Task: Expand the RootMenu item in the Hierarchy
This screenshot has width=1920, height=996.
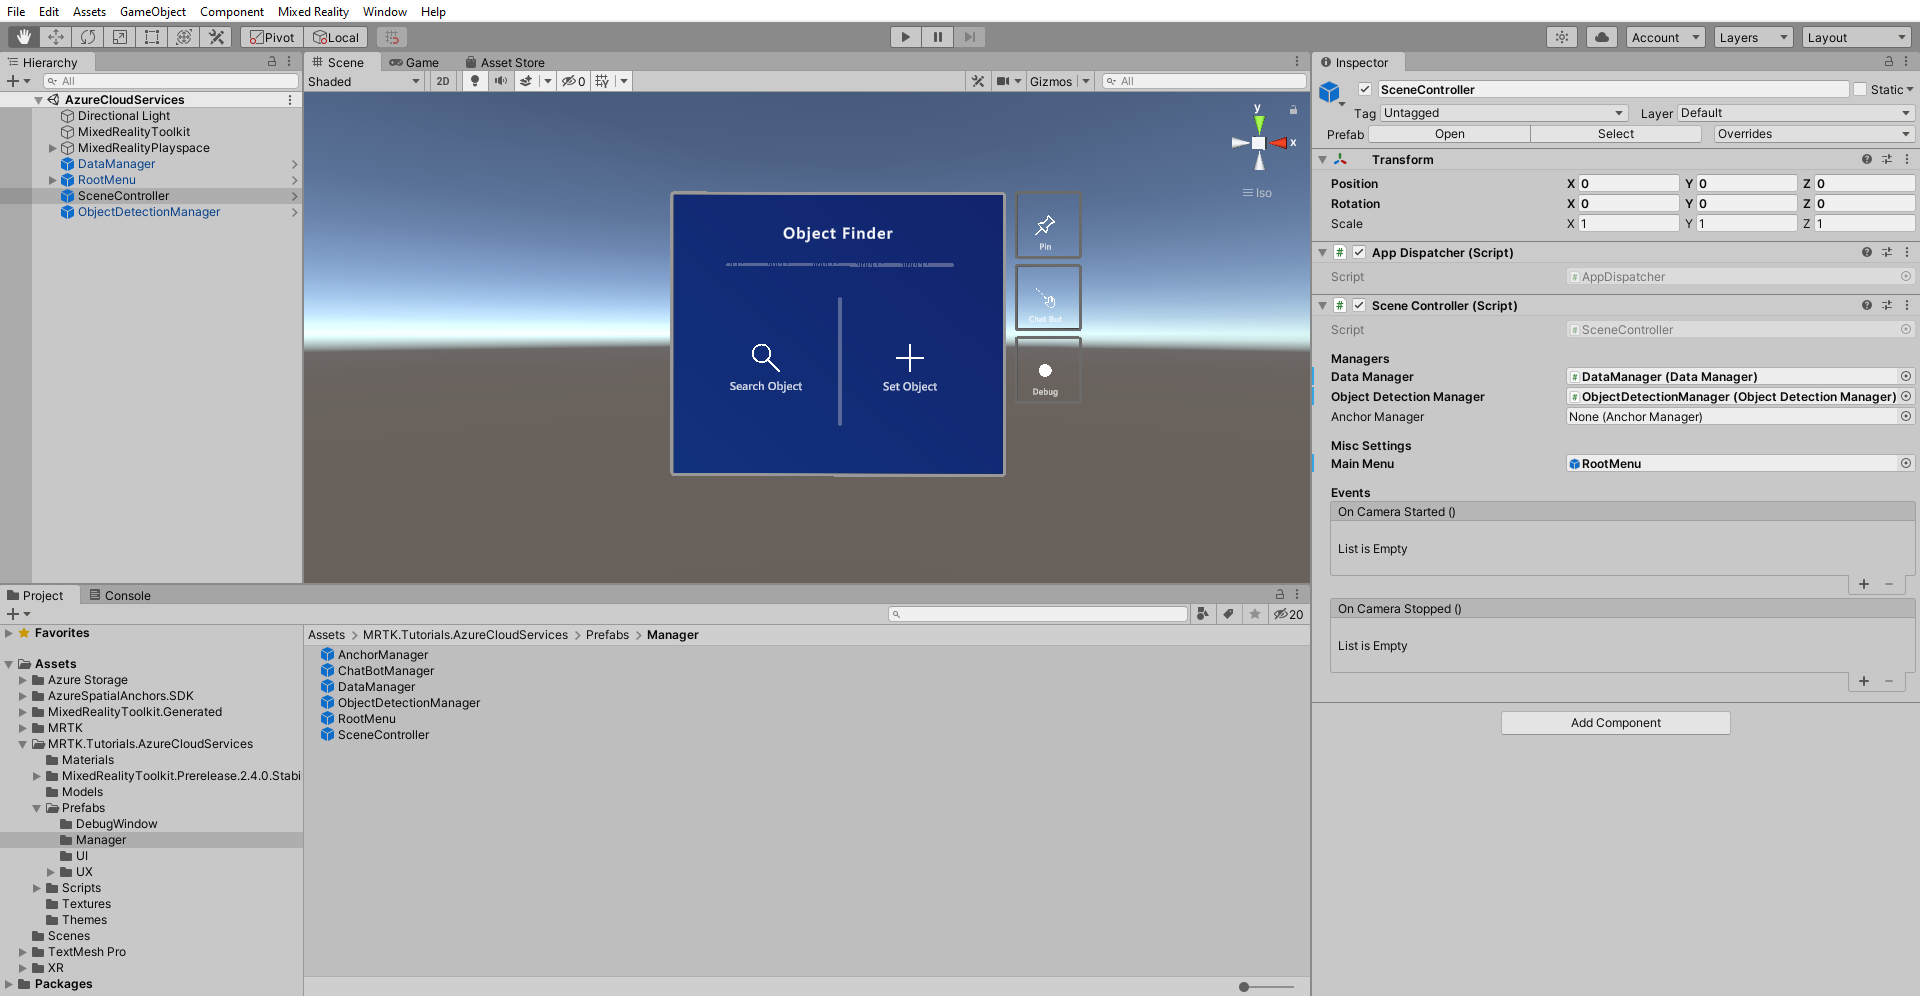Action: tap(52, 180)
